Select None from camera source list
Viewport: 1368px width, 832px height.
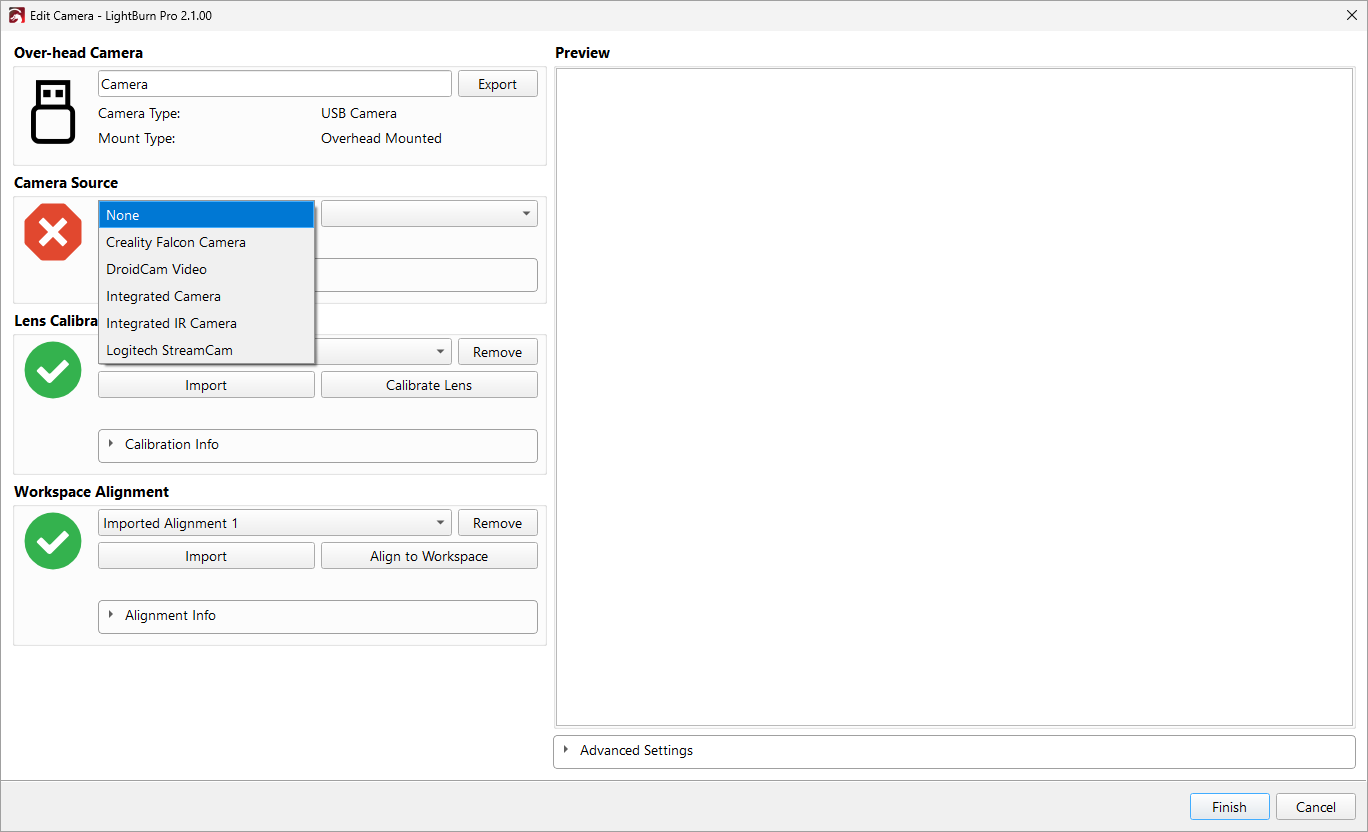[206, 215]
